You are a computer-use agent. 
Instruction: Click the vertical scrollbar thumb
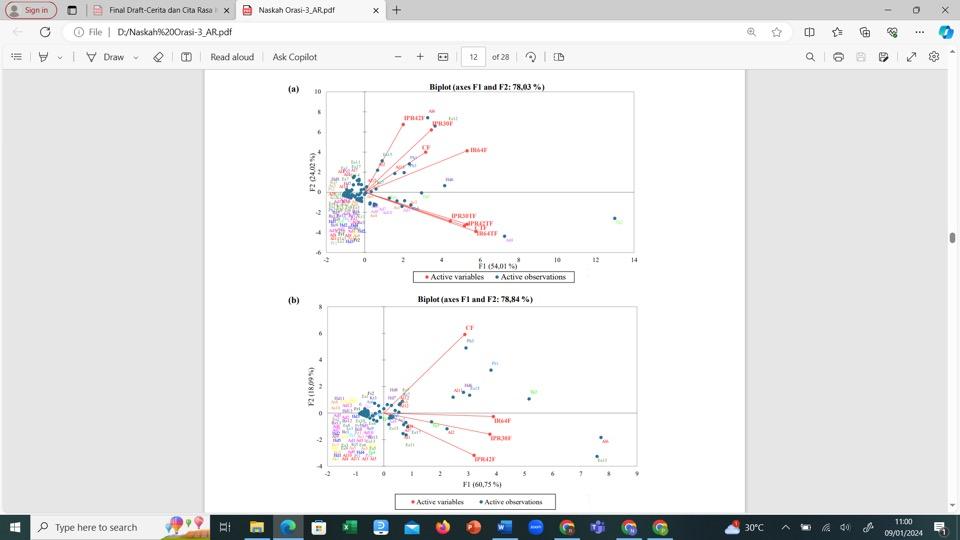[952, 238]
